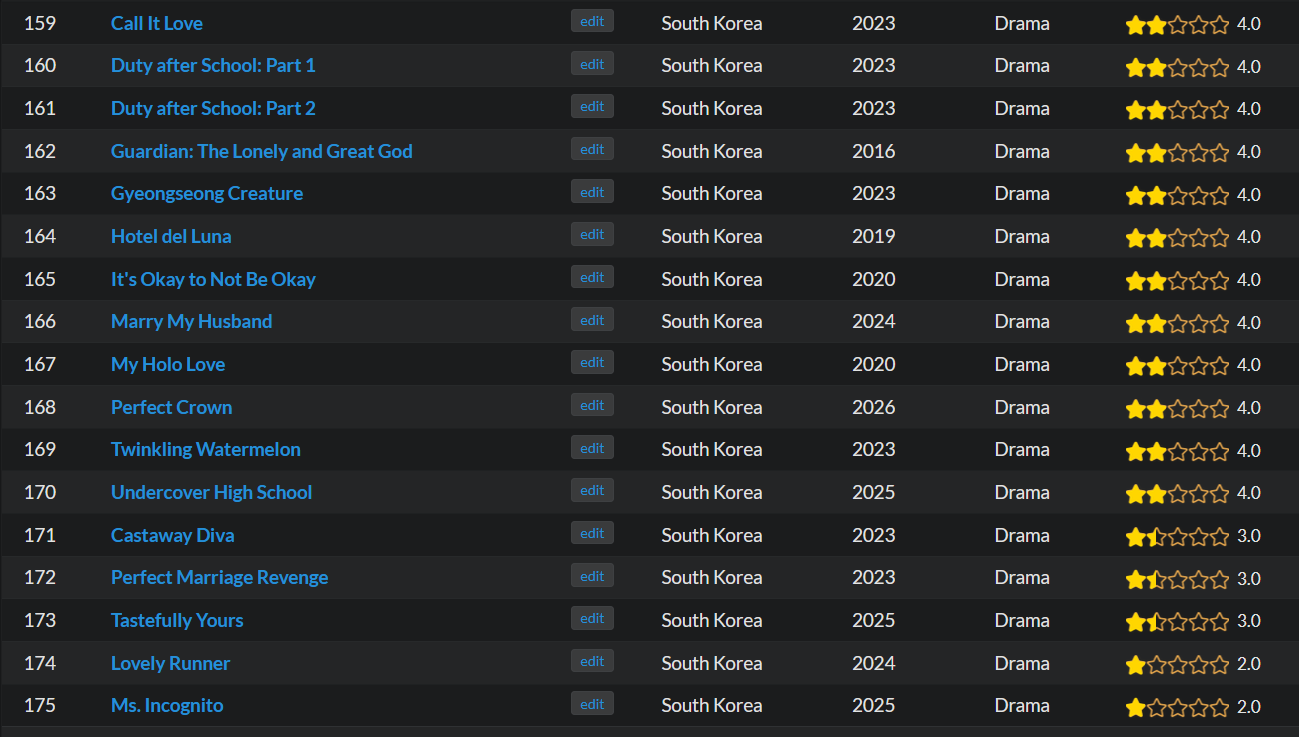Select the It's Okay to Not Be Okay link
This screenshot has height=737, width=1299.
[213, 279]
